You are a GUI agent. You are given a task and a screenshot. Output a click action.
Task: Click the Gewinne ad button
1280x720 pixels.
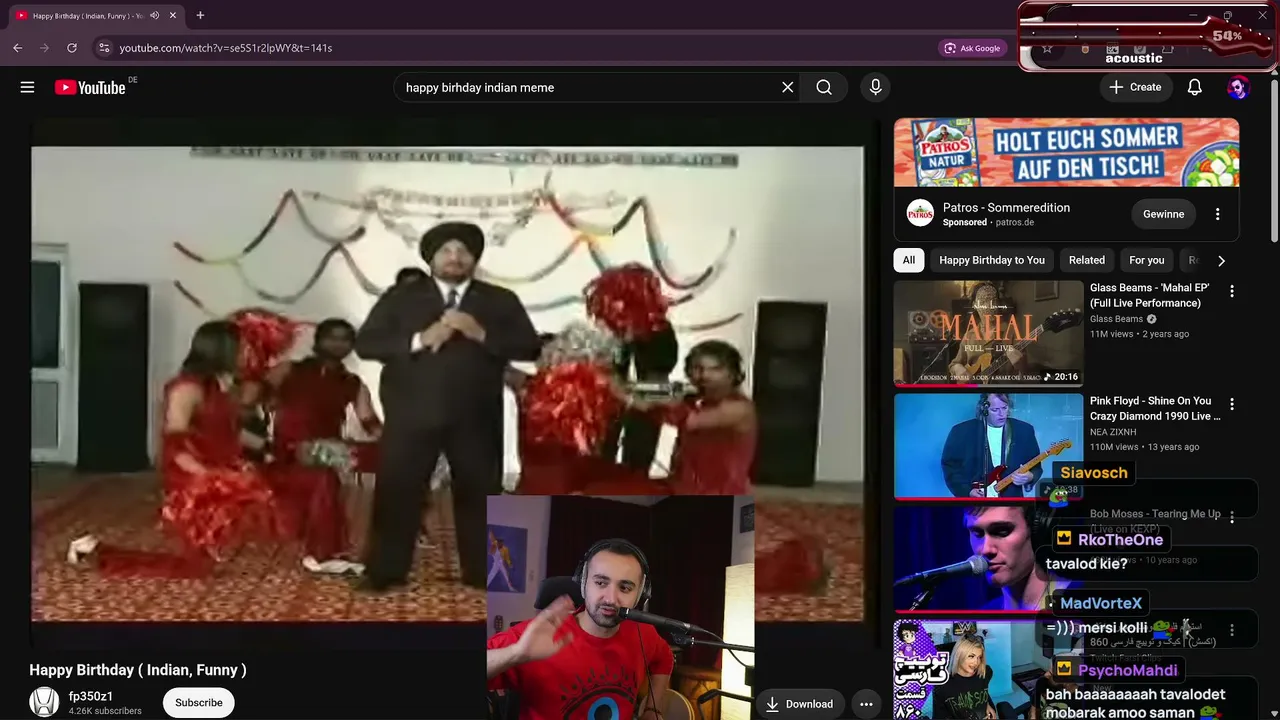point(1163,214)
